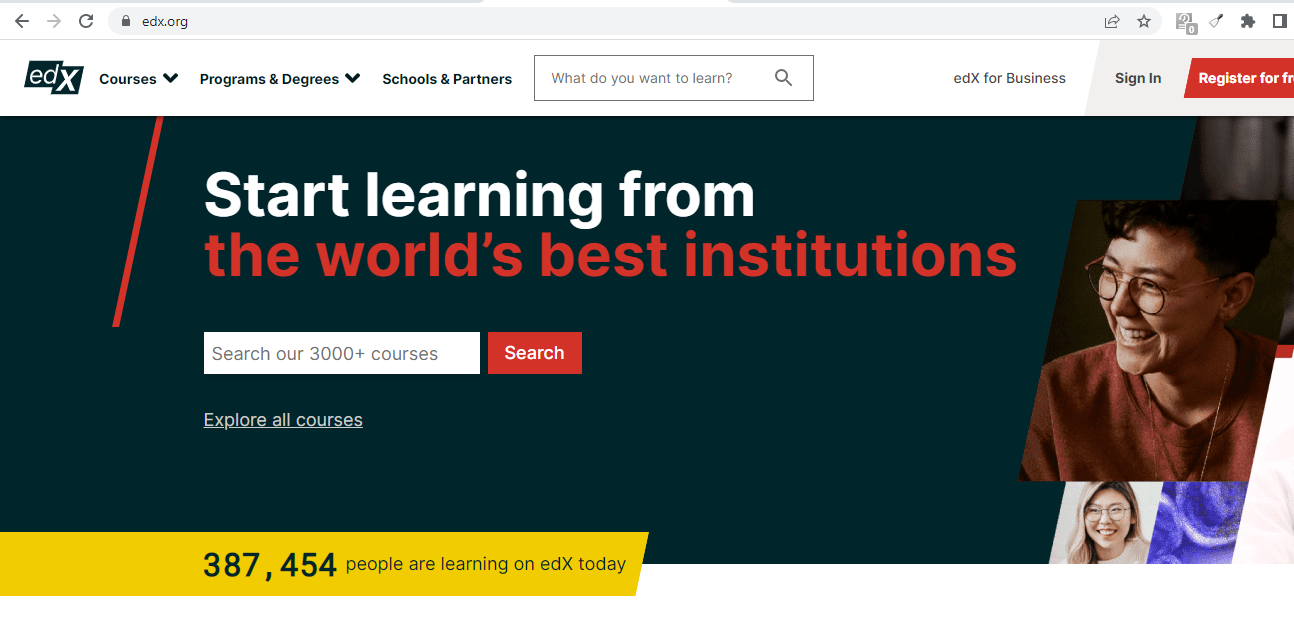Click the blue abstract texture image
Viewport: 1294px width, 637px height.
[1198, 522]
